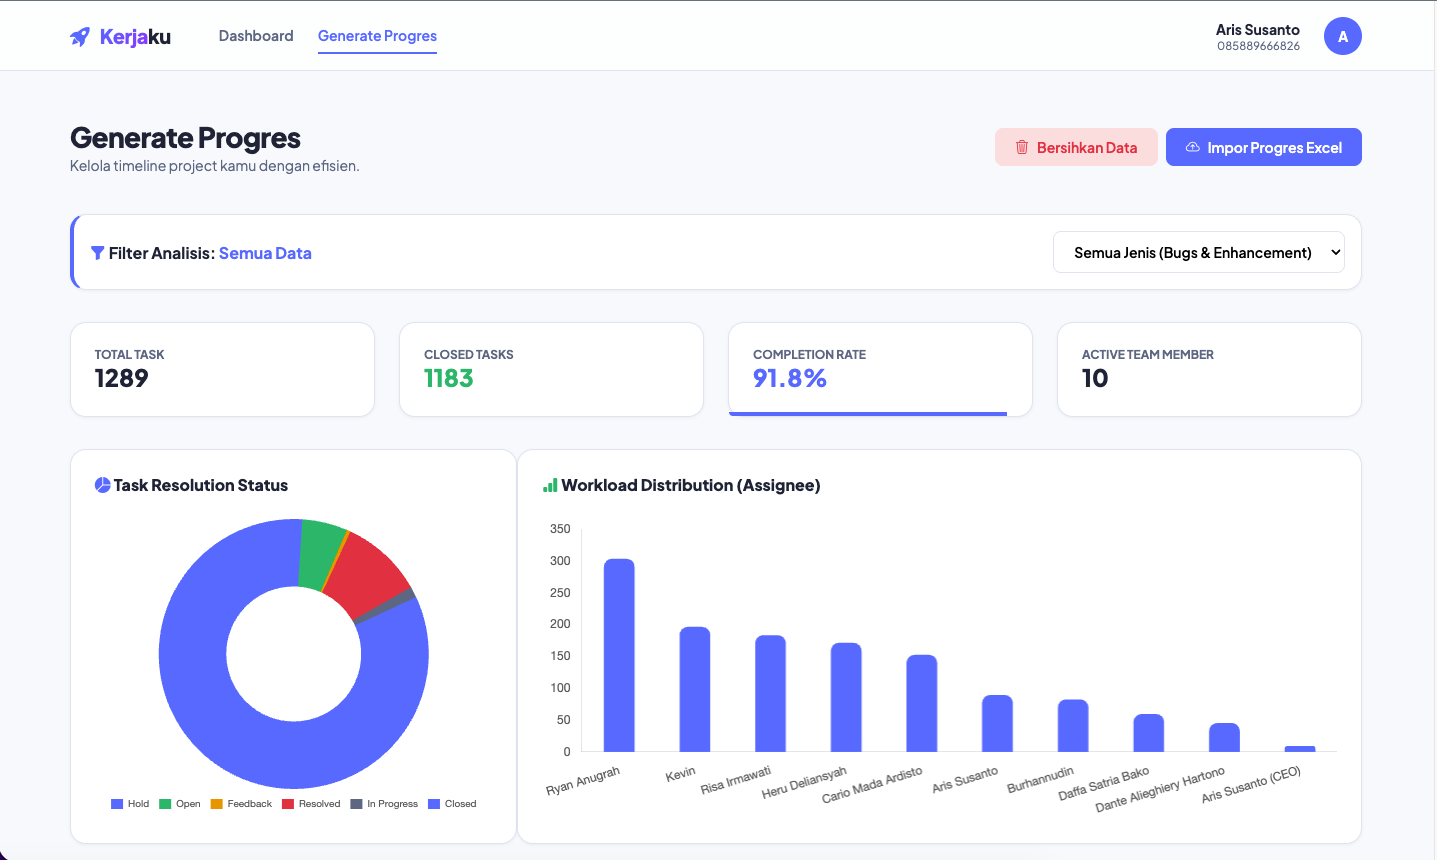Click the bar chart icon beside Workload Distribution

(x=548, y=485)
